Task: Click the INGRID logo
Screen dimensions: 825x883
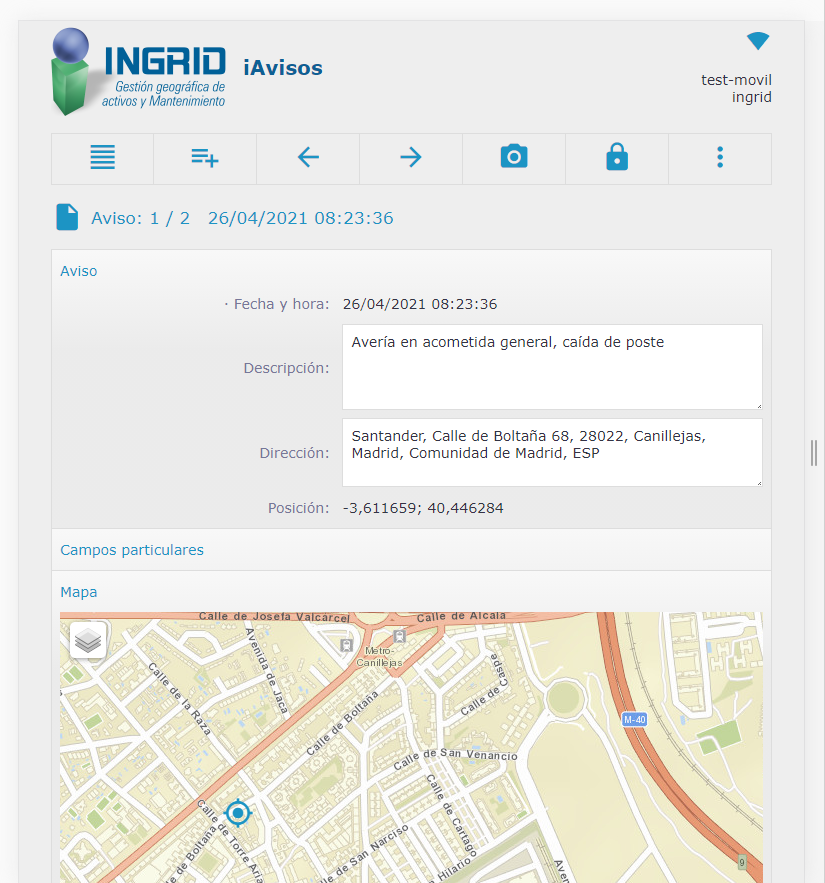Action: point(140,71)
